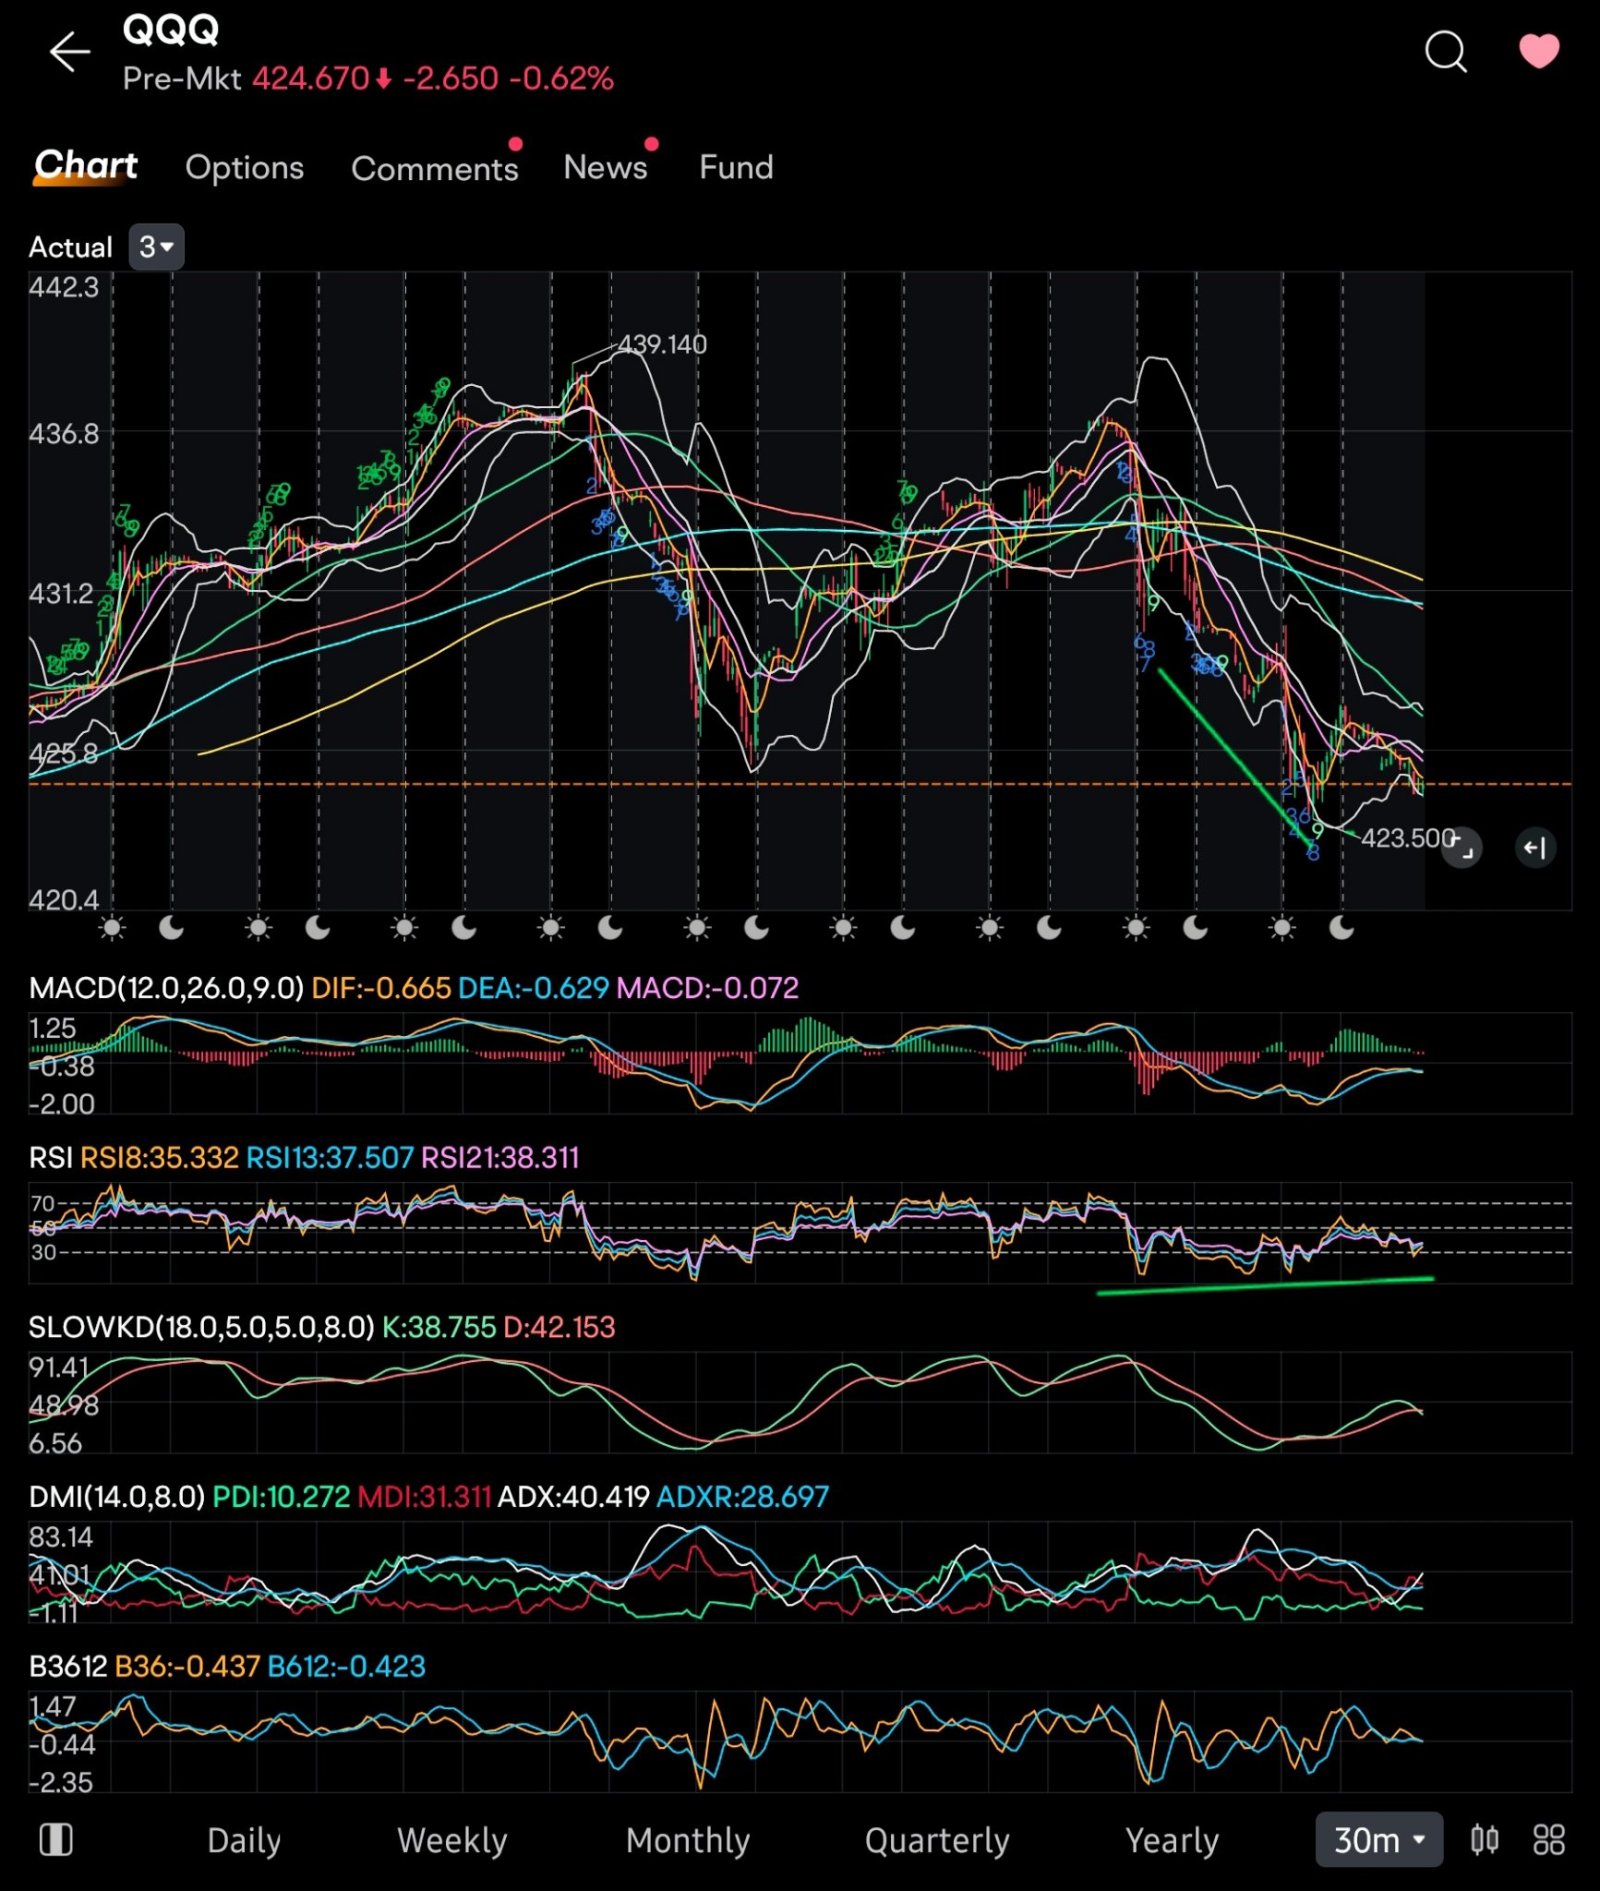Switch to the Options tab
The image size is (1600, 1891).
(244, 167)
